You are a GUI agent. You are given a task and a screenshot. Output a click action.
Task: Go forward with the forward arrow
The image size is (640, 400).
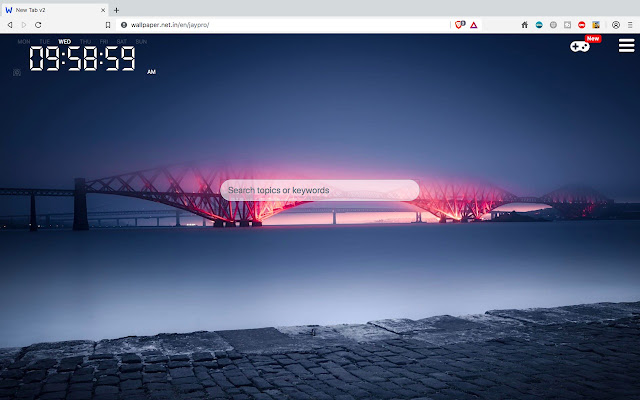[24, 25]
